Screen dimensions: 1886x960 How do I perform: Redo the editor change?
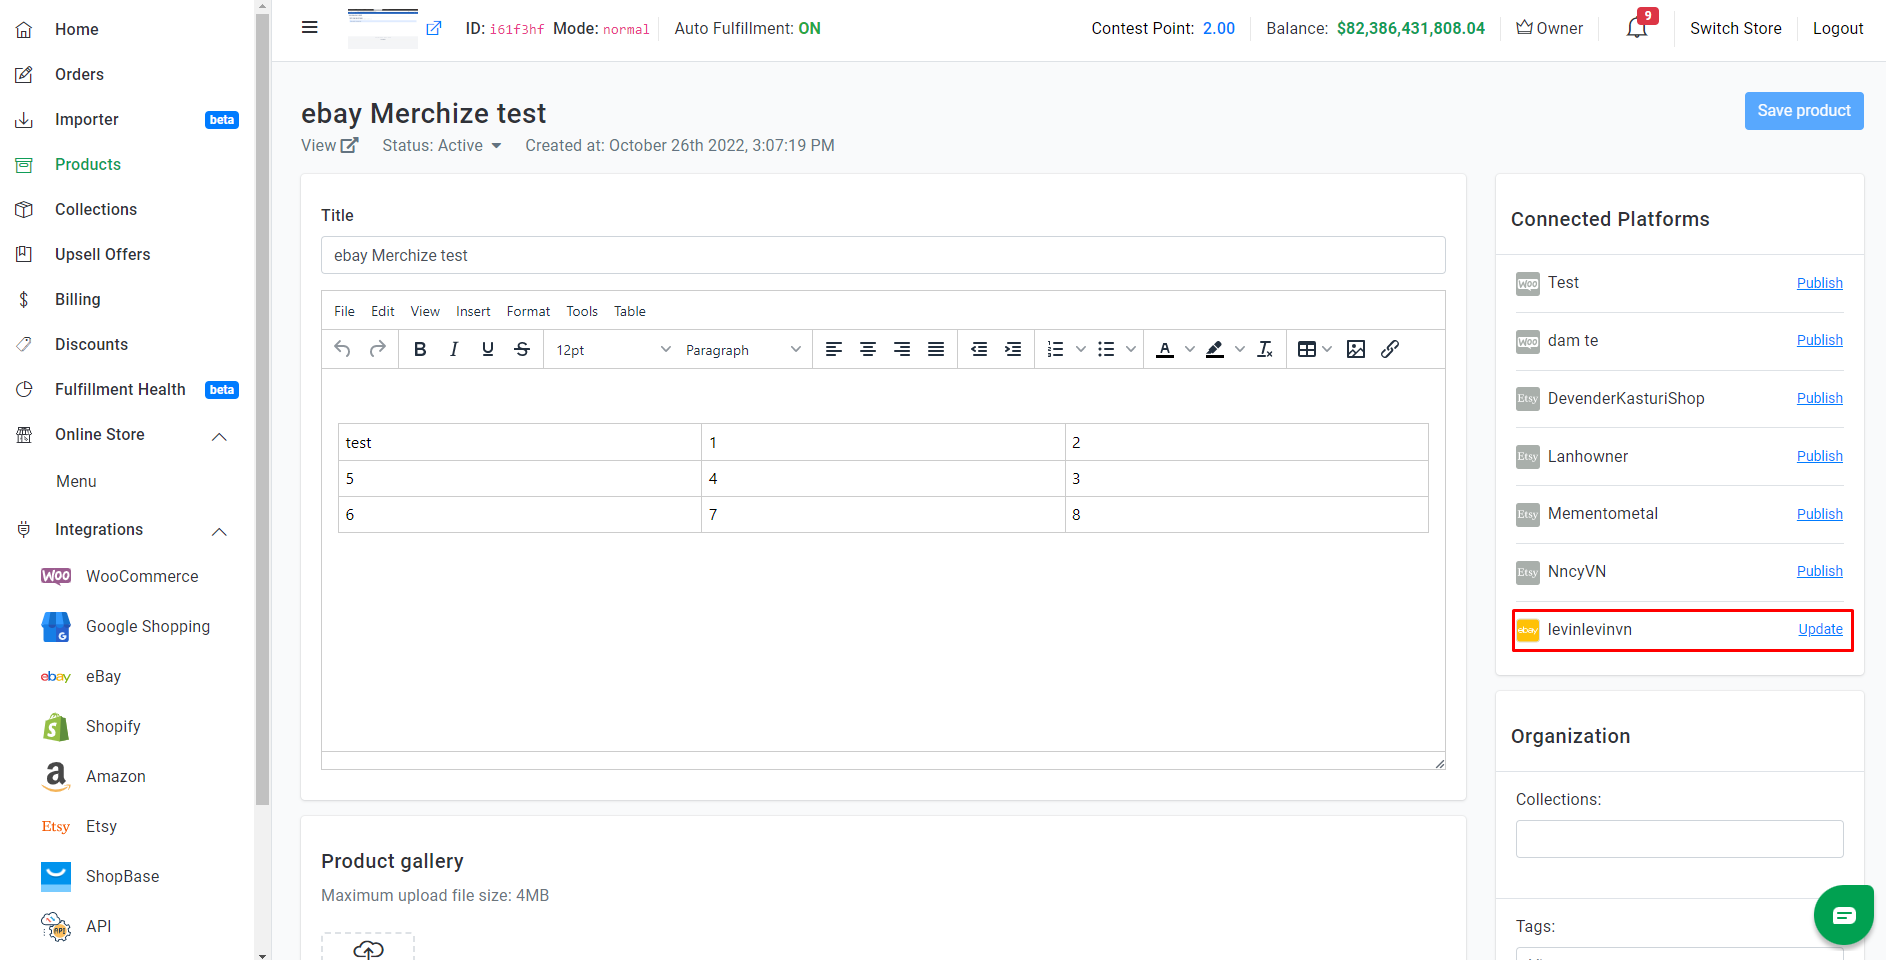377,349
